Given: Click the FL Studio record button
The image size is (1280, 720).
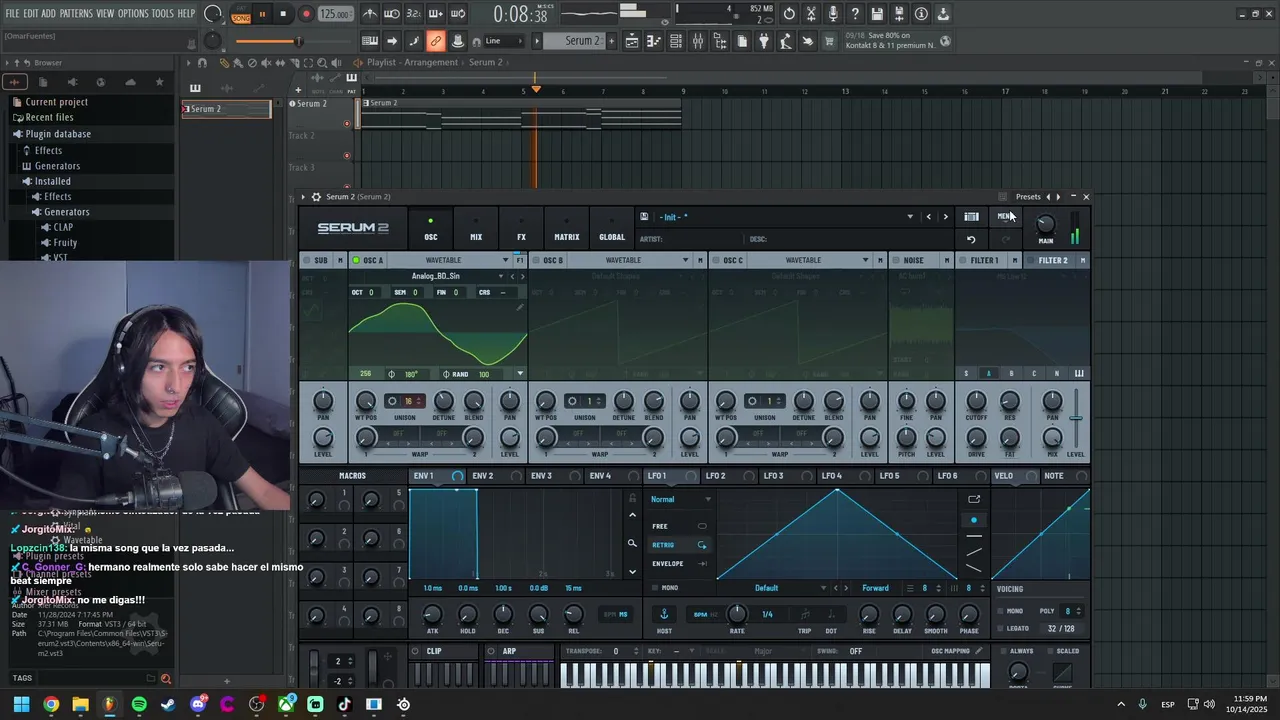Looking at the screenshot, I should click(306, 14).
